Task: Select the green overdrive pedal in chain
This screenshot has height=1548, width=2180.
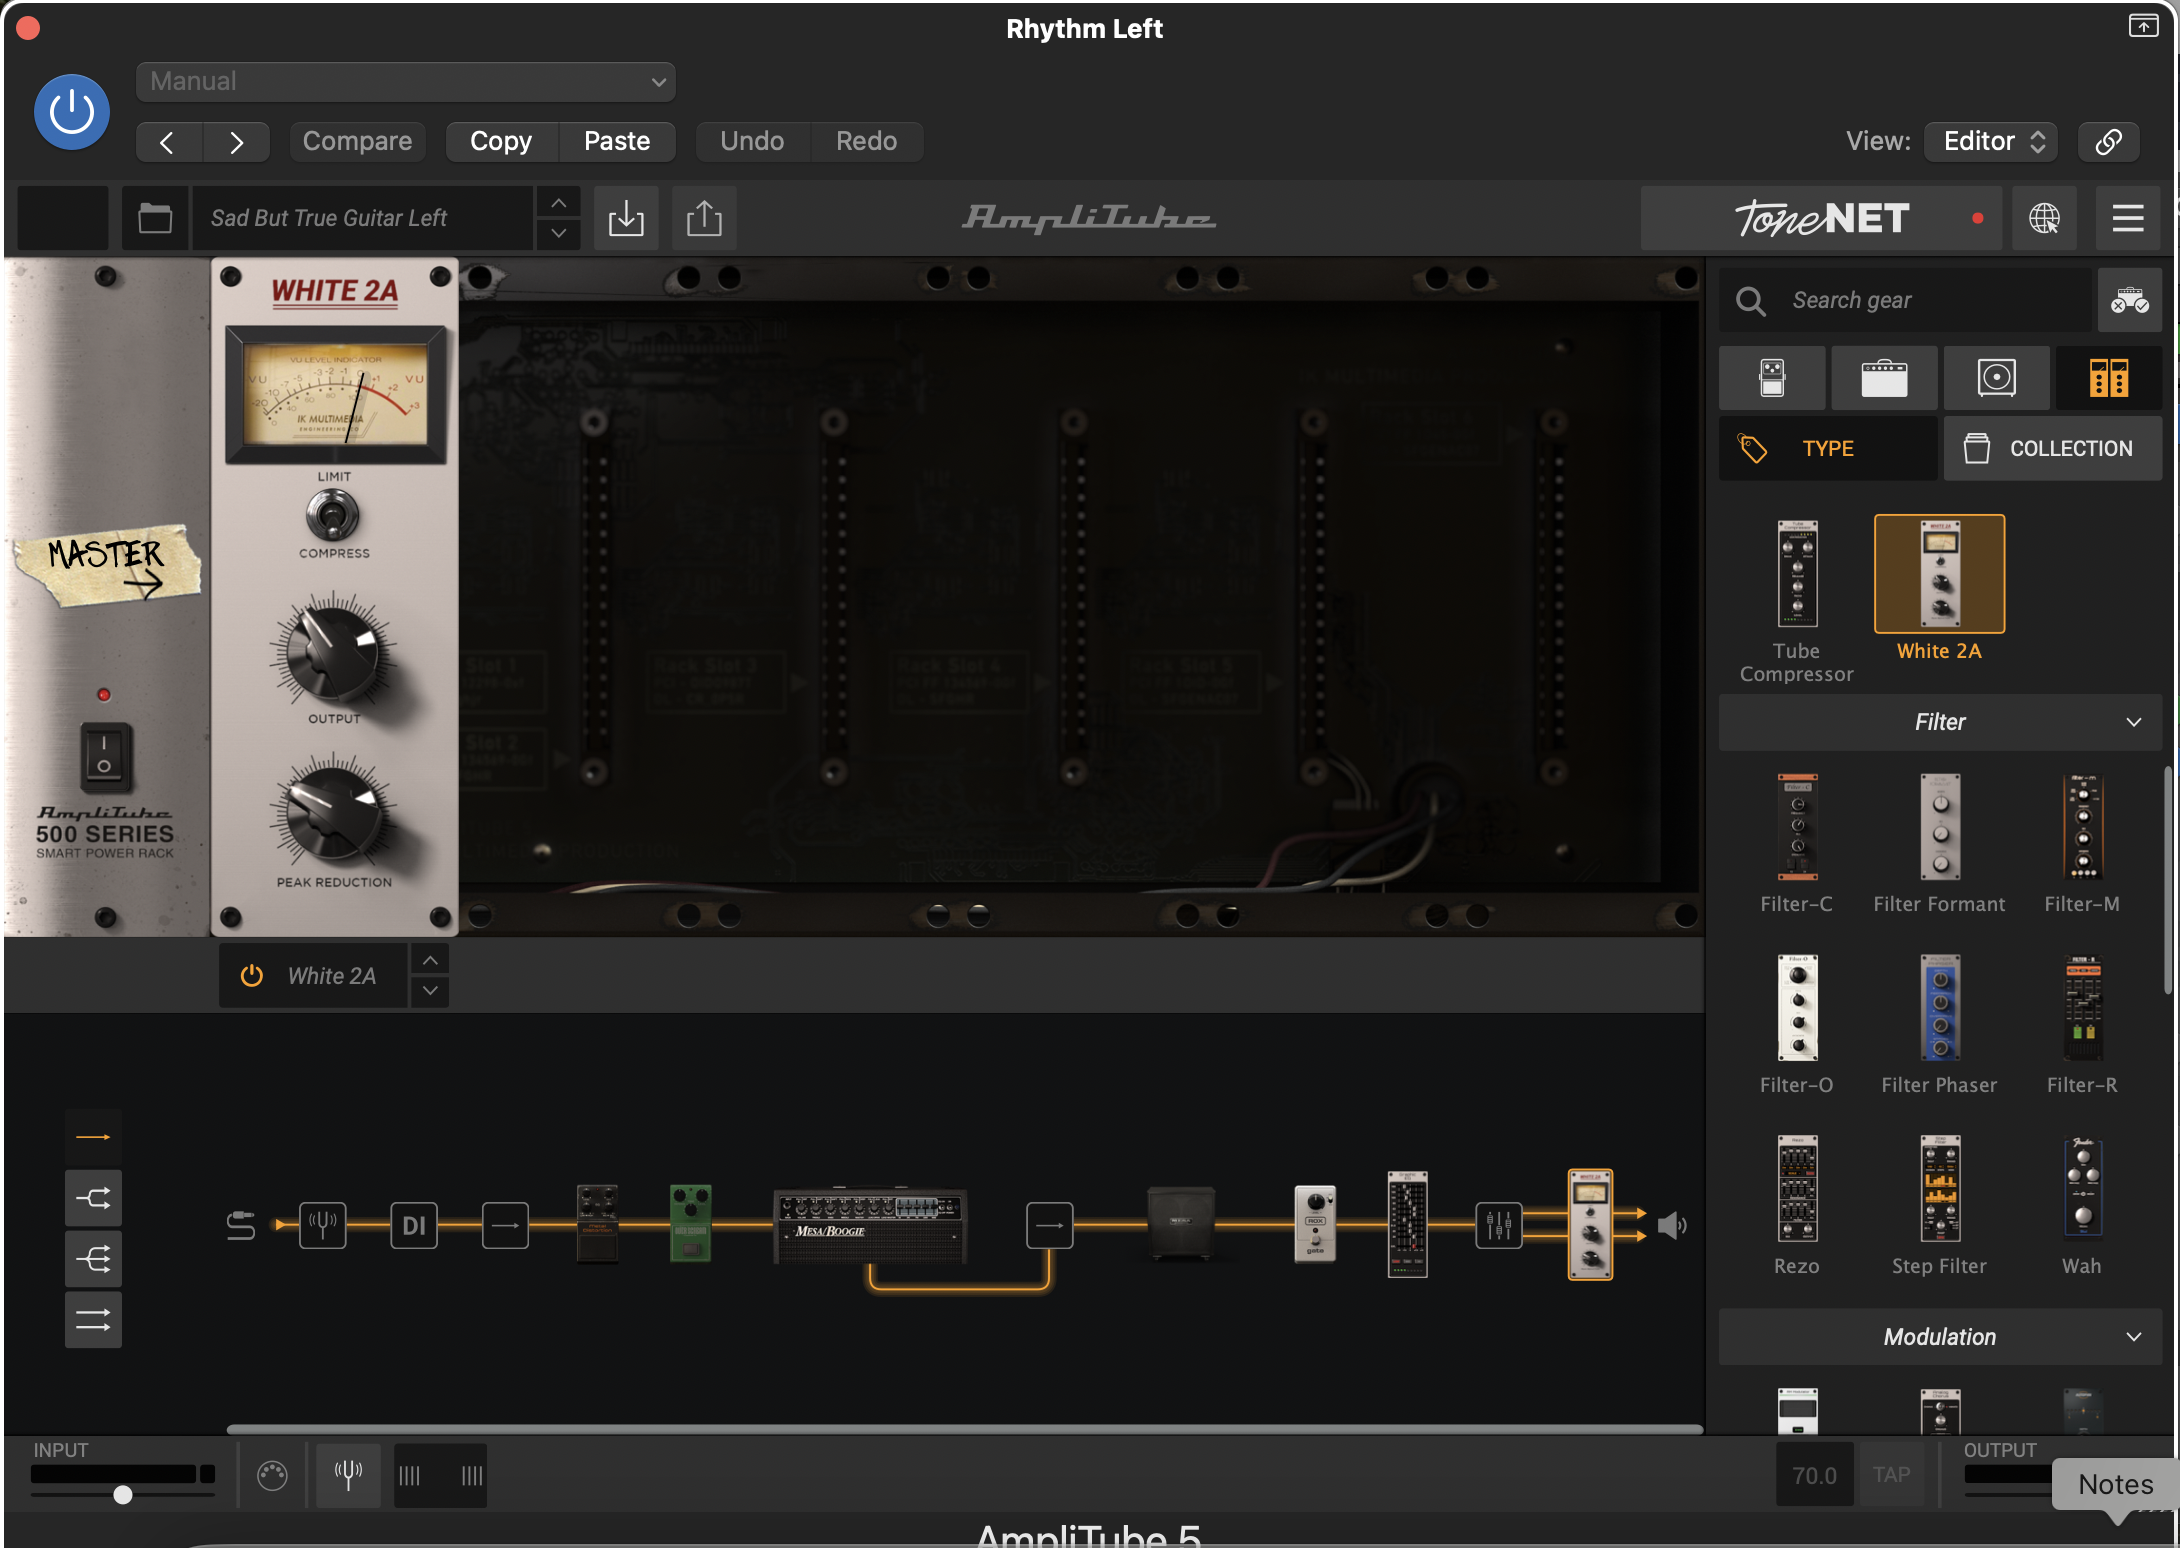Action: (690, 1222)
